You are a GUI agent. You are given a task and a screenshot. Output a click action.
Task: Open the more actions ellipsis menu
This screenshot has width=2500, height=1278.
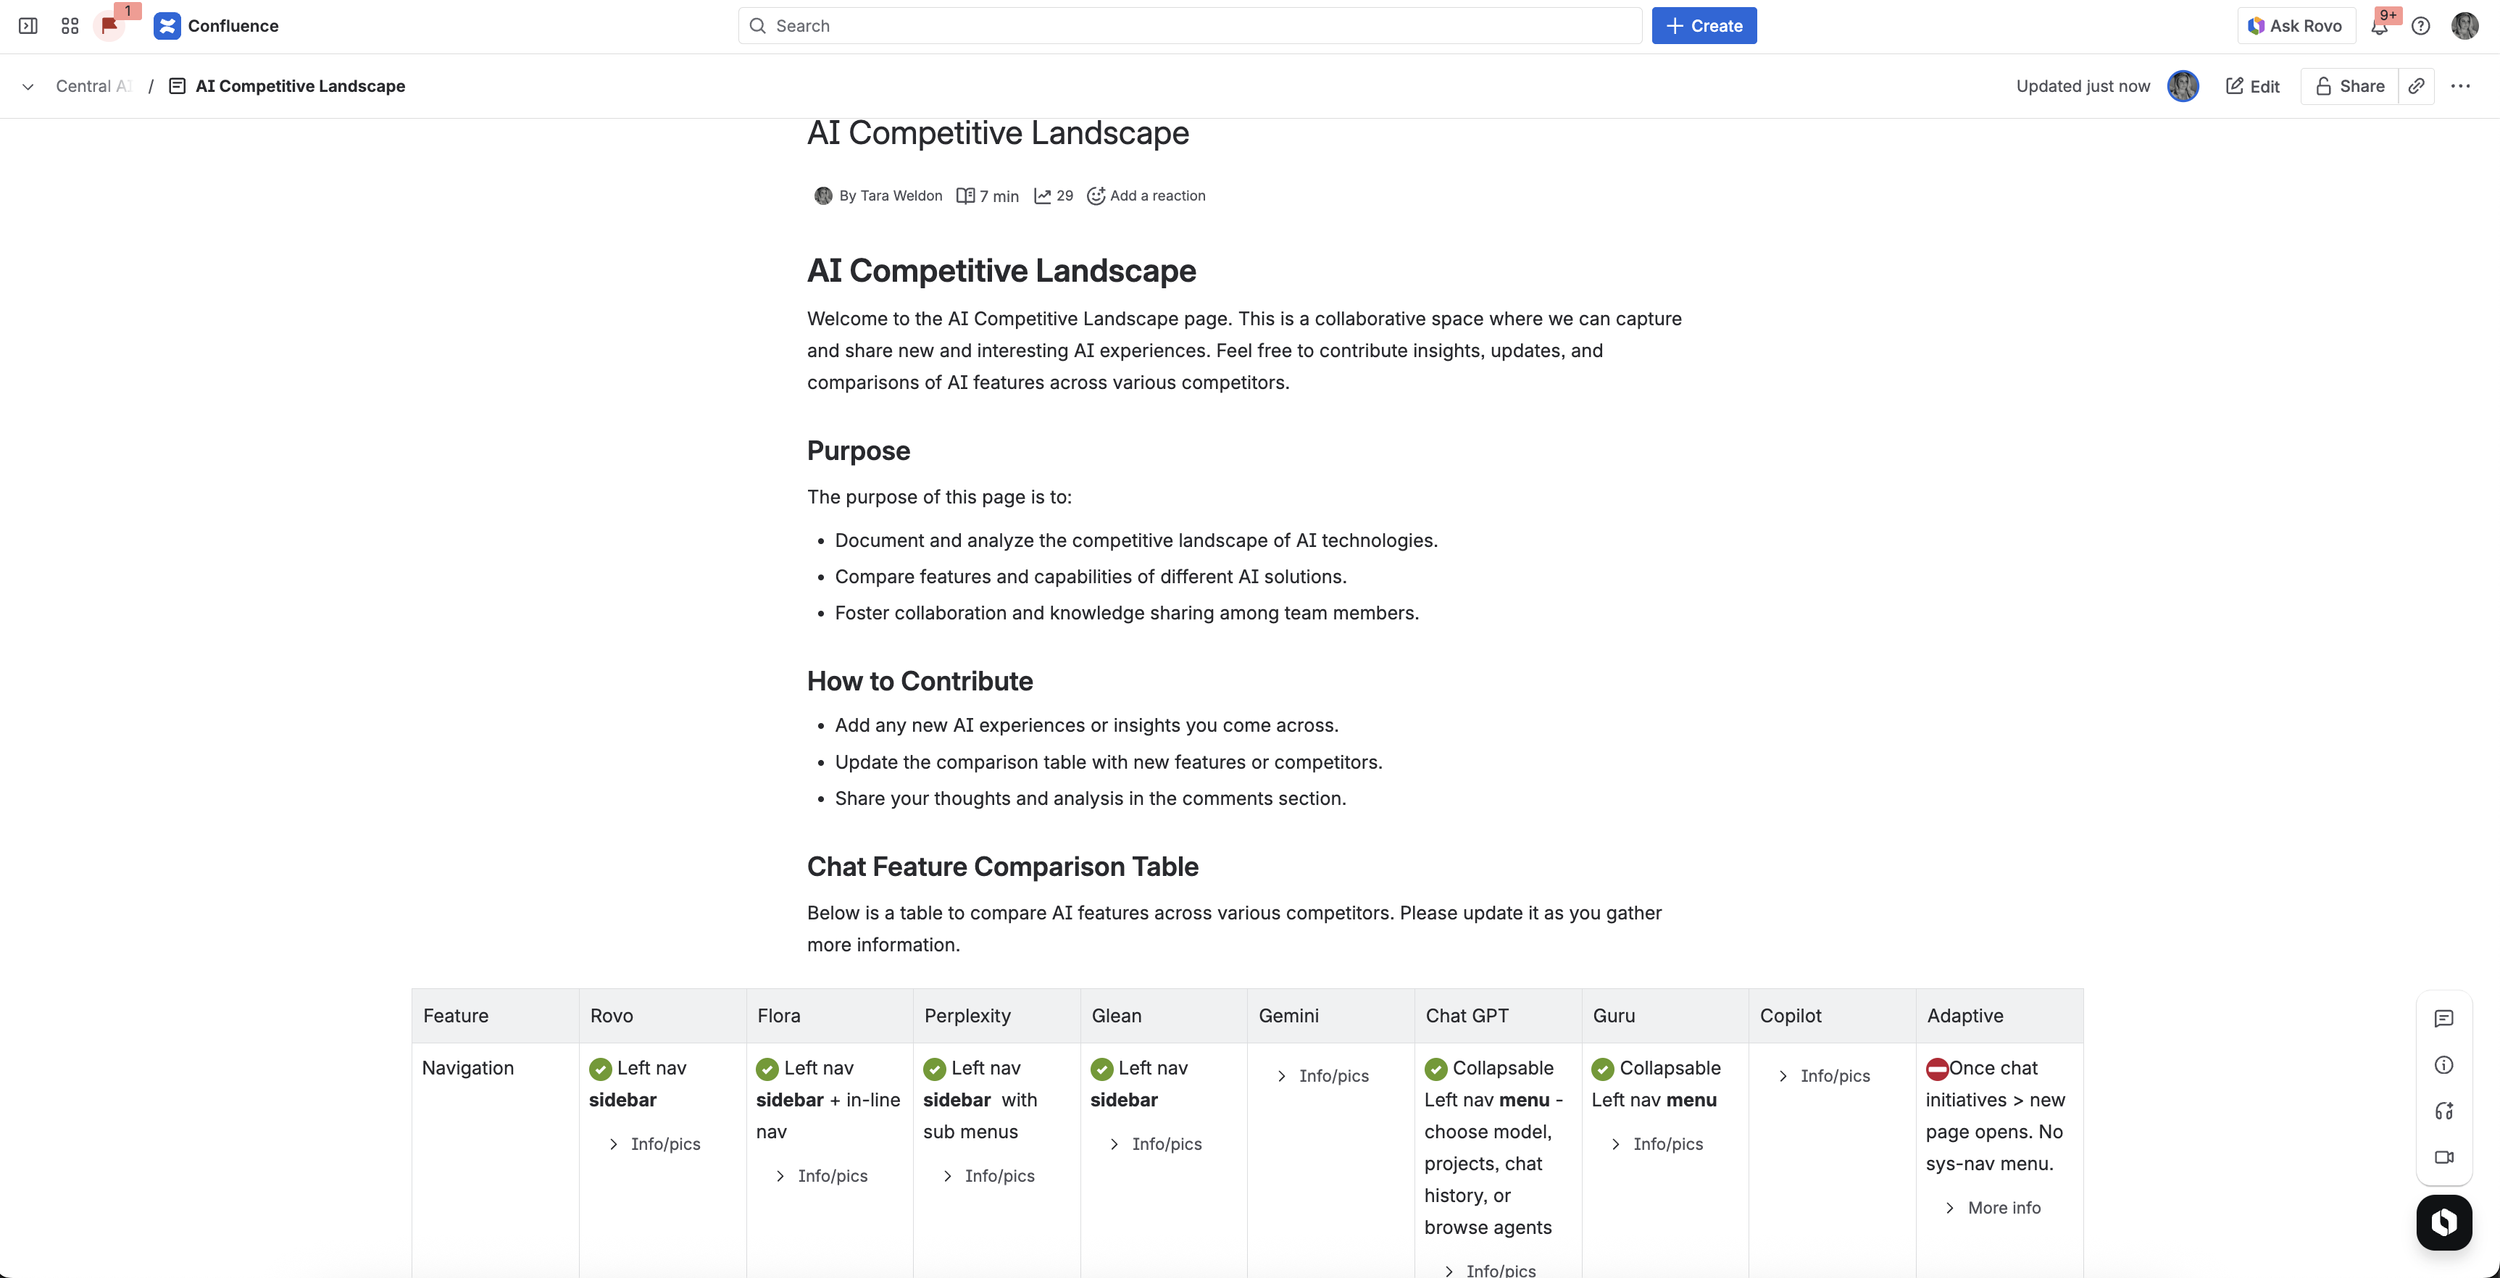2461,86
